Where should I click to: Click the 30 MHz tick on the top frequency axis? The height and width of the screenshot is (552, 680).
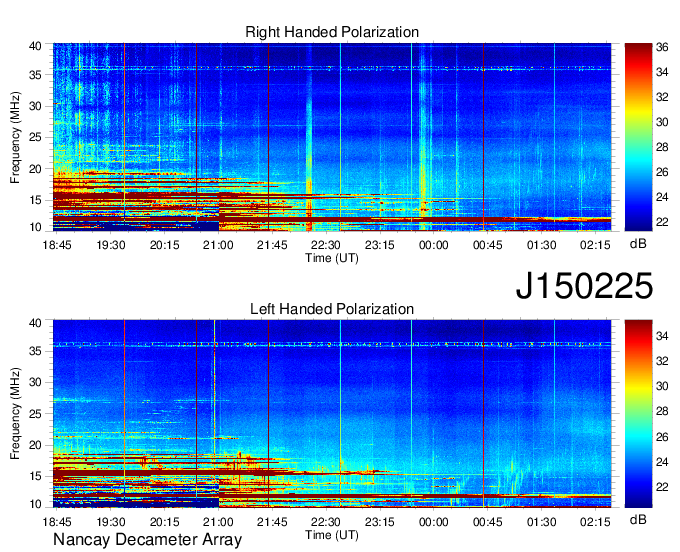pos(35,106)
